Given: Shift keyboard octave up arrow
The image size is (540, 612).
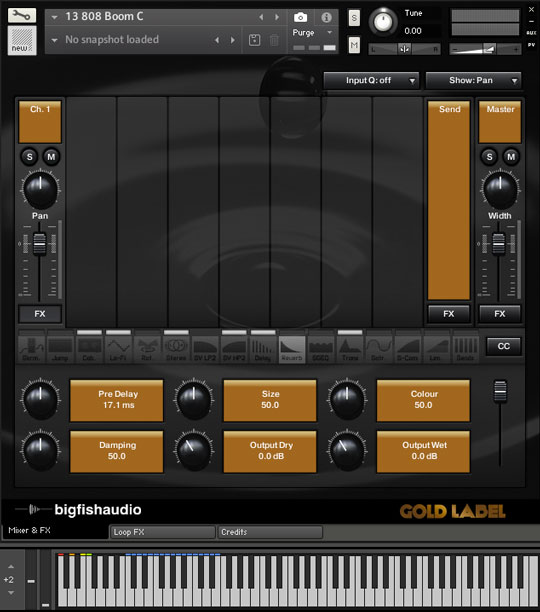Looking at the screenshot, I should 11,566.
